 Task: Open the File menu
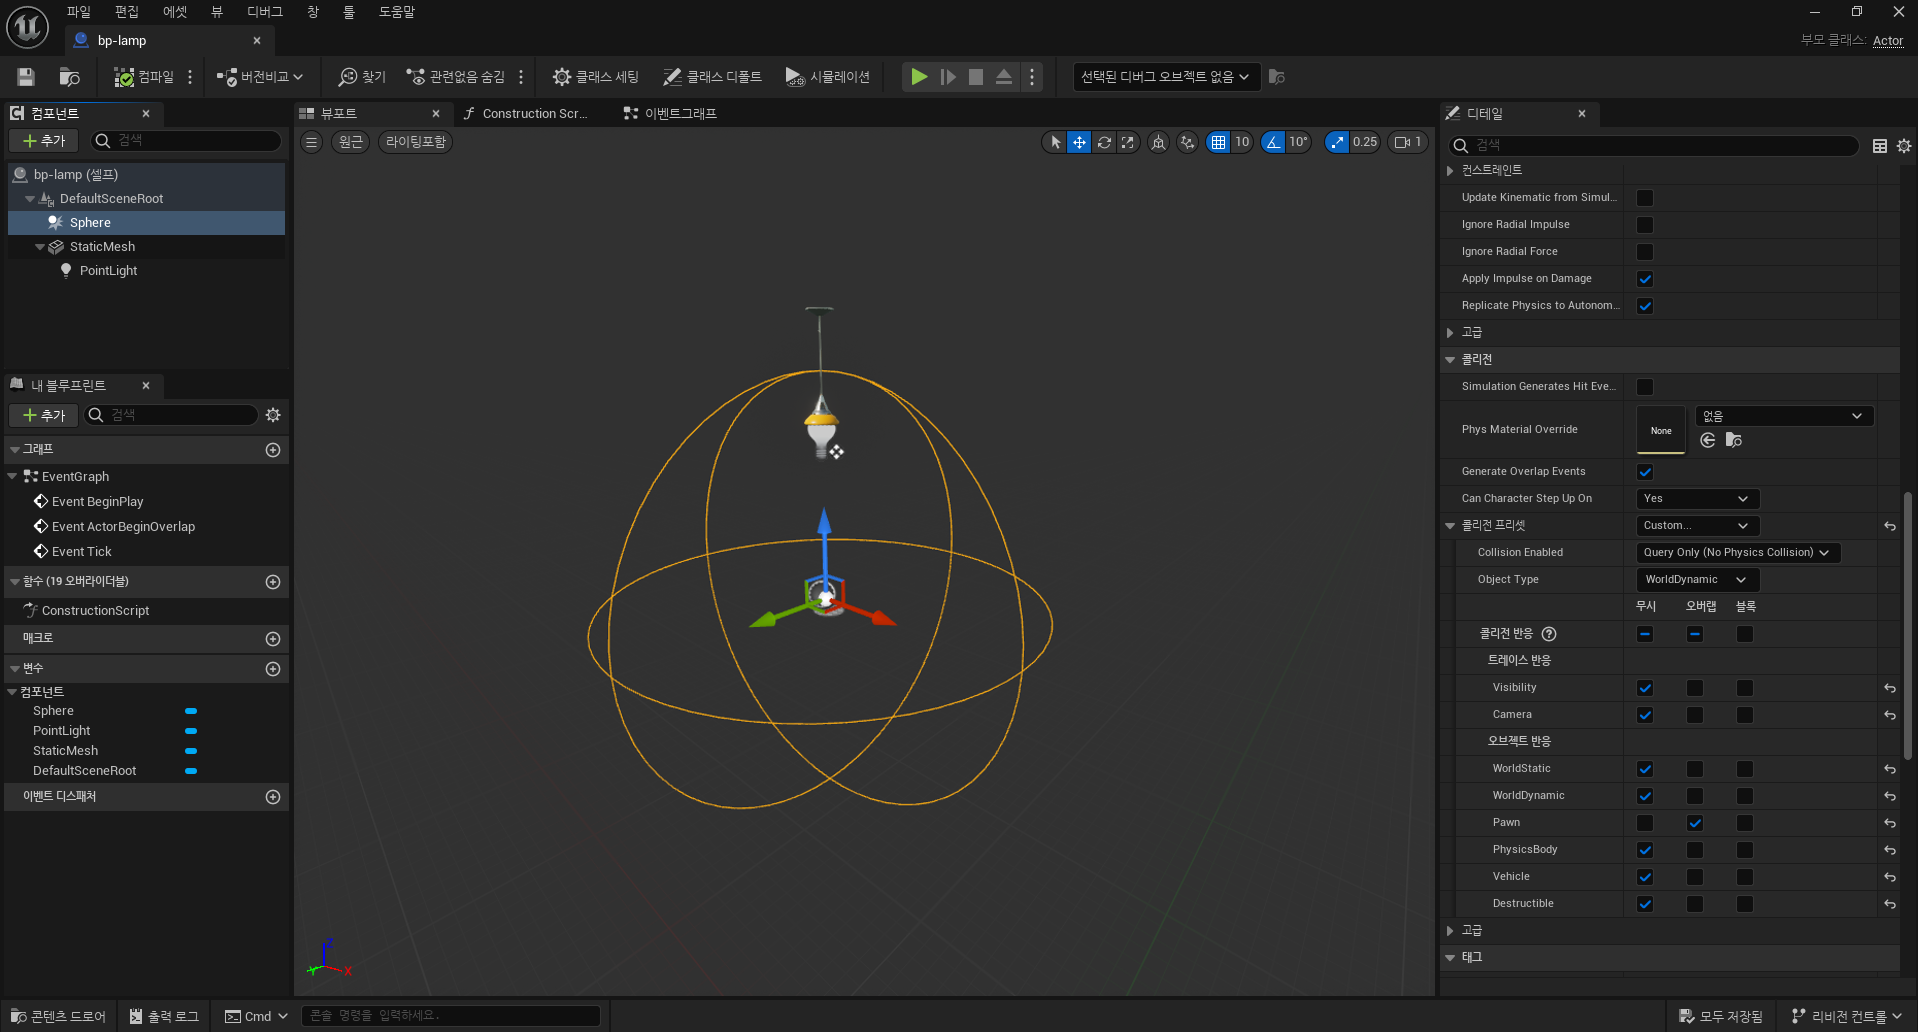tap(78, 12)
